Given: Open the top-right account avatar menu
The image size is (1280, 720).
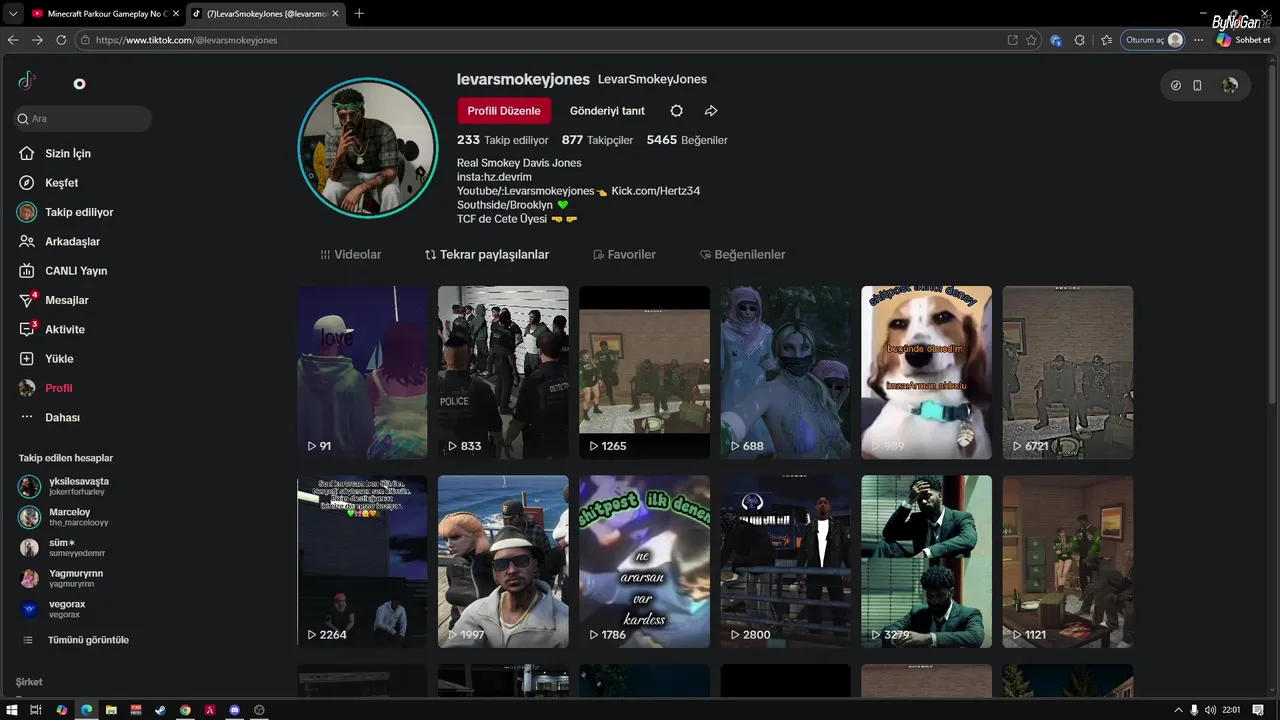Looking at the screenshot, I should [1230, 86].
